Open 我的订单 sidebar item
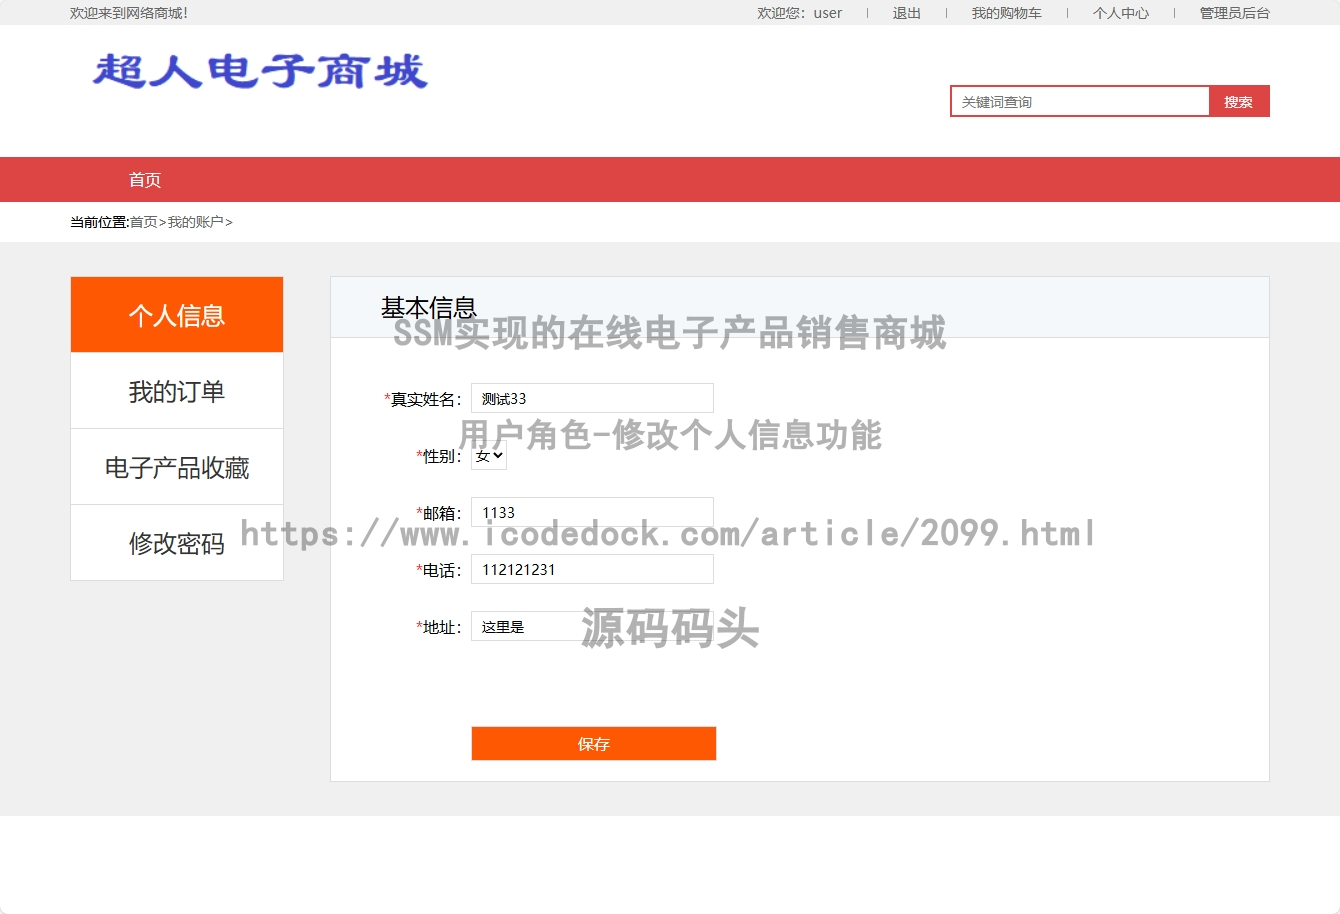The width and height of the screenshot is (1340, 914). click(177, 391)
